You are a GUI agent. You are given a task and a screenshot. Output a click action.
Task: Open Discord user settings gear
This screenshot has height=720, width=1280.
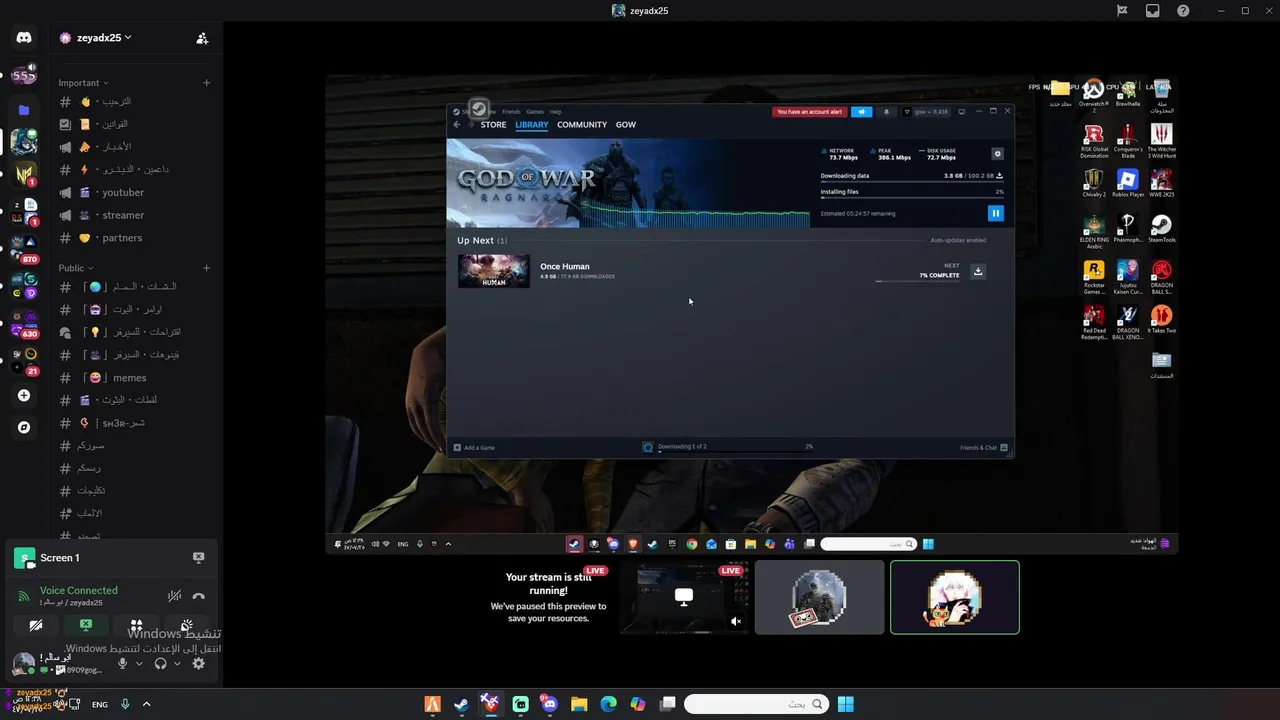tap(198, 663)
